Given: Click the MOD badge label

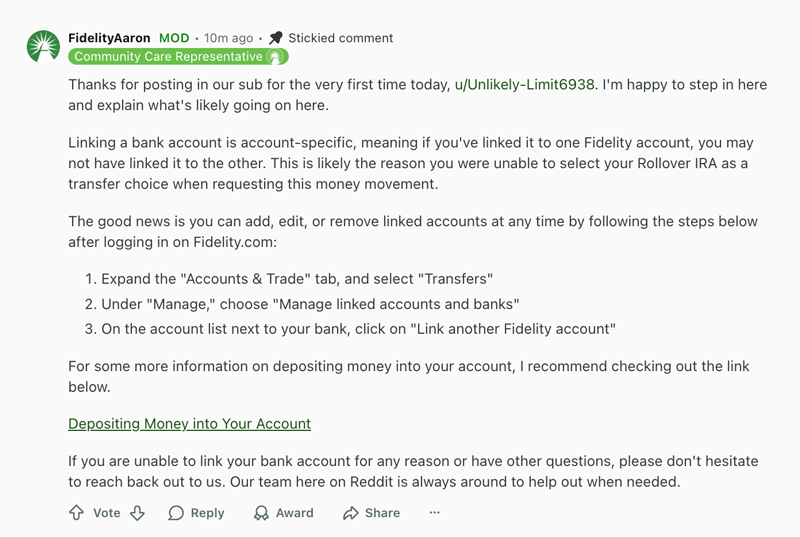Looking at the screenshot, I should coord(174,38).
